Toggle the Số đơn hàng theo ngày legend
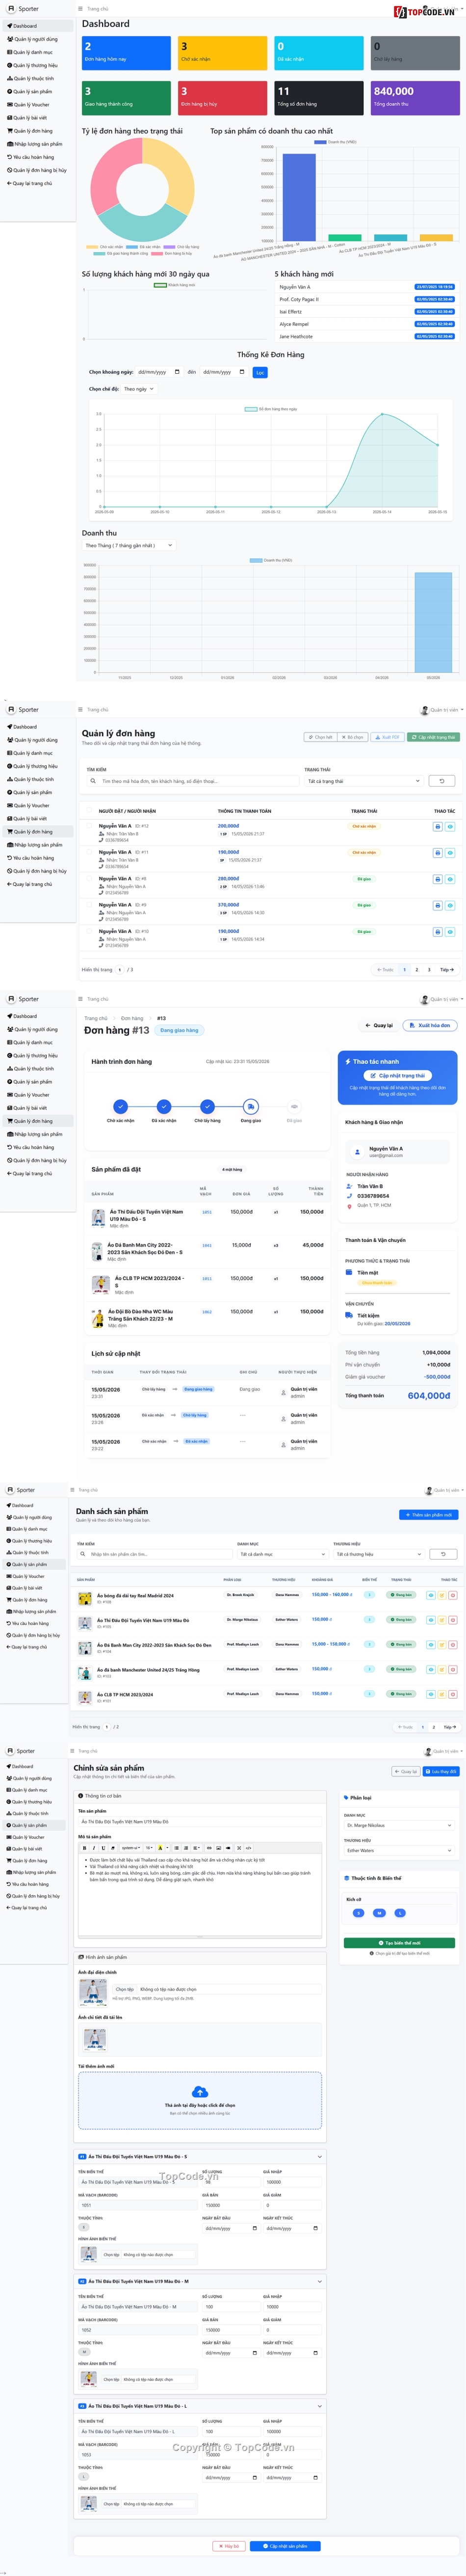The height and width of the screenshot is (2576, 466). (x=271, y=409)
